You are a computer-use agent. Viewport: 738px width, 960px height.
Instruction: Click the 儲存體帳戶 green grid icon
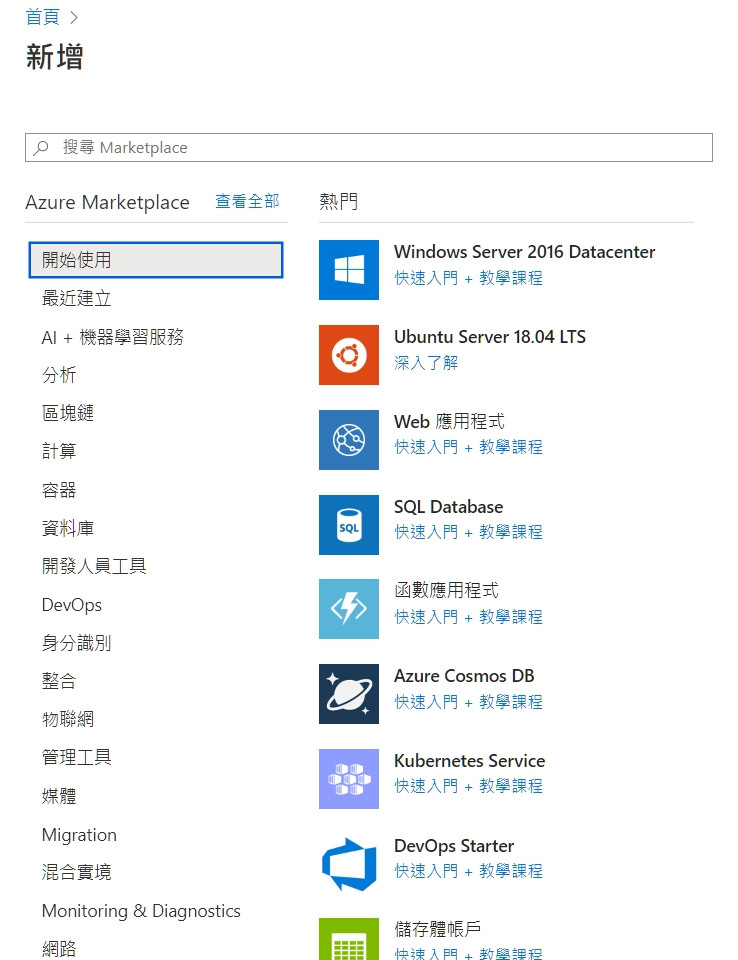pos(348,939)
